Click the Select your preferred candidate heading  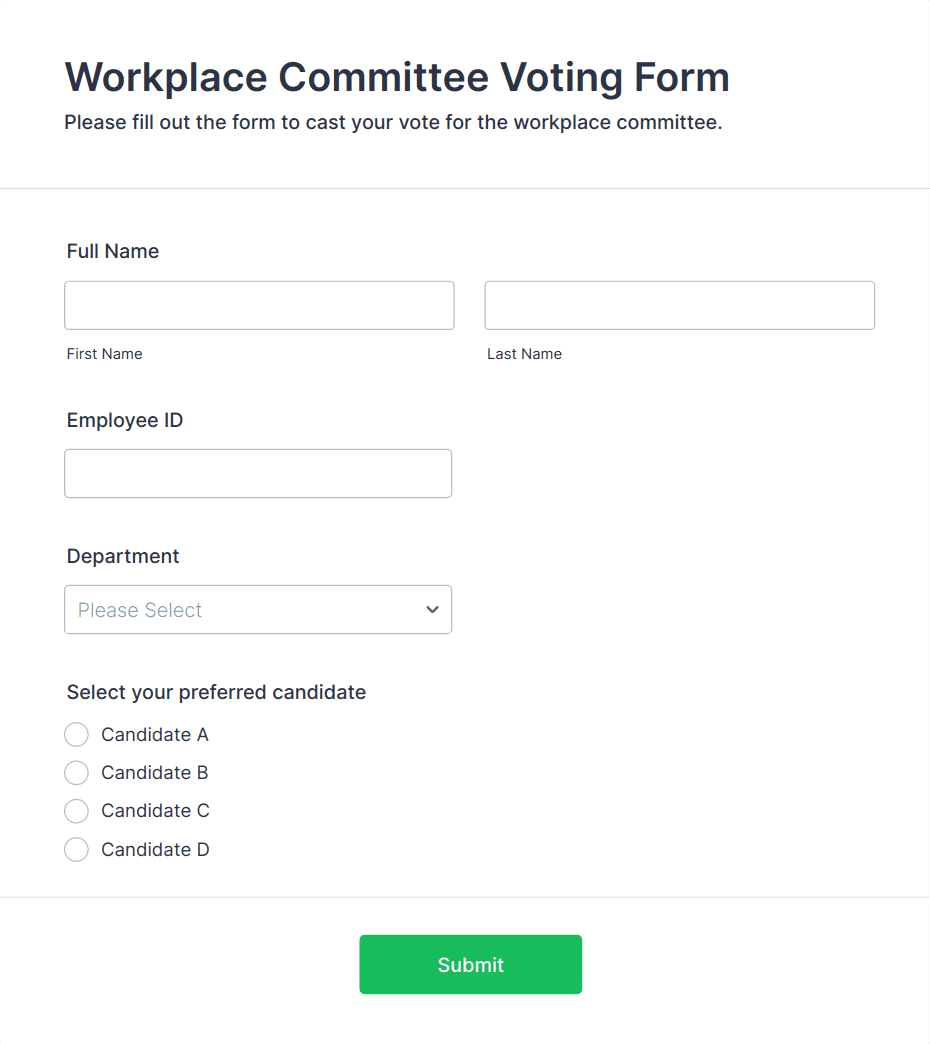[216, 692]
